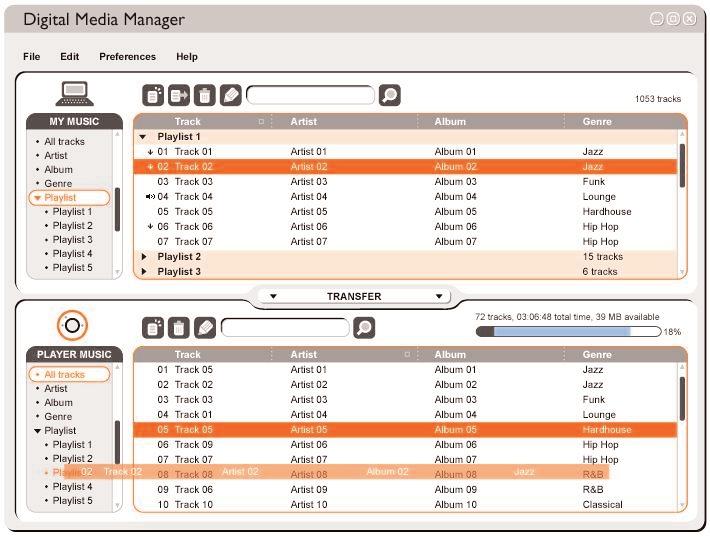Click the '15 tracks' count beside Playlist 2
This screenshot has width=710, height=537.
pos(603,257)
